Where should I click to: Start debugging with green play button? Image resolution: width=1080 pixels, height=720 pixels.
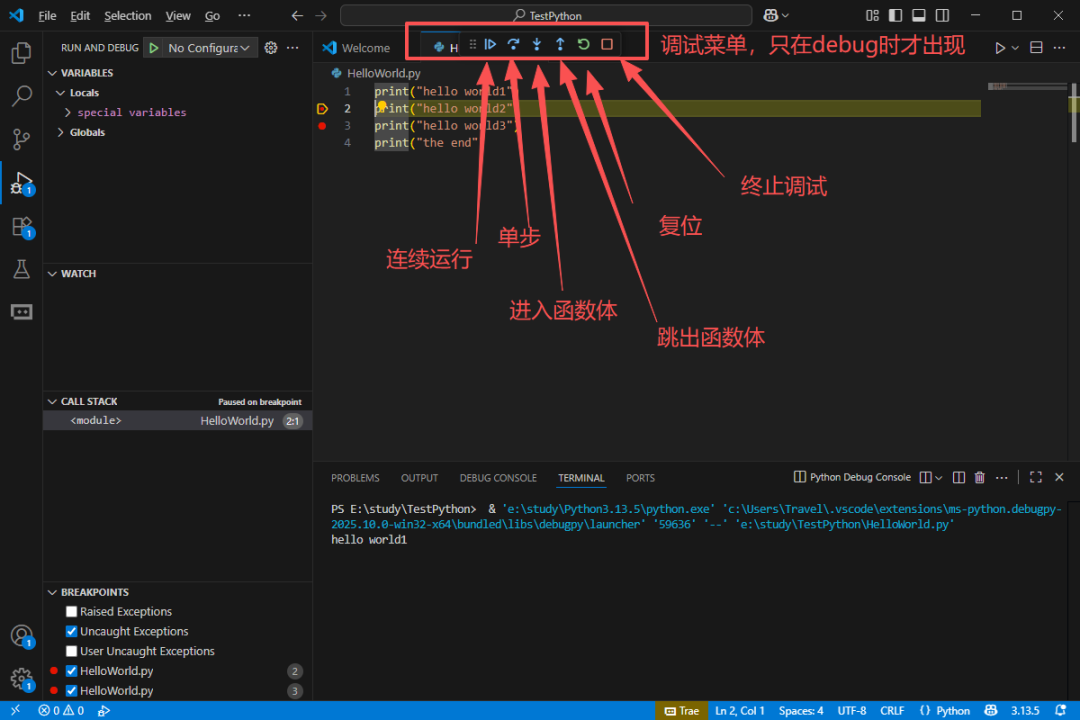154,48
